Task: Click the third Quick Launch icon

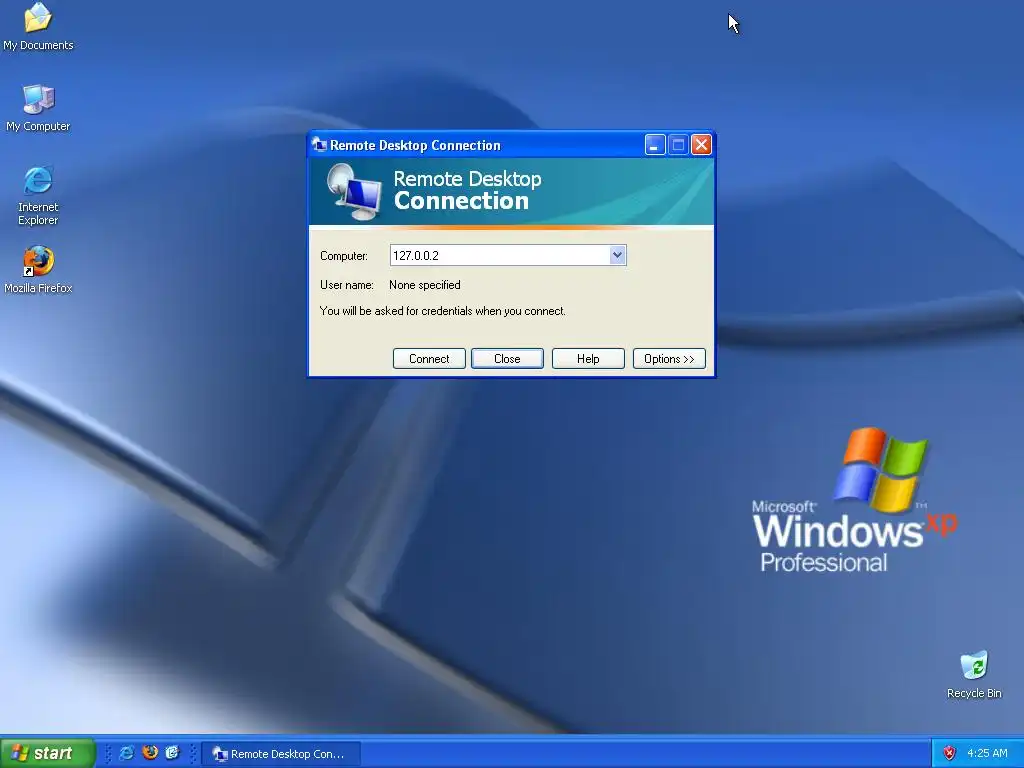Action: [172, 753]
